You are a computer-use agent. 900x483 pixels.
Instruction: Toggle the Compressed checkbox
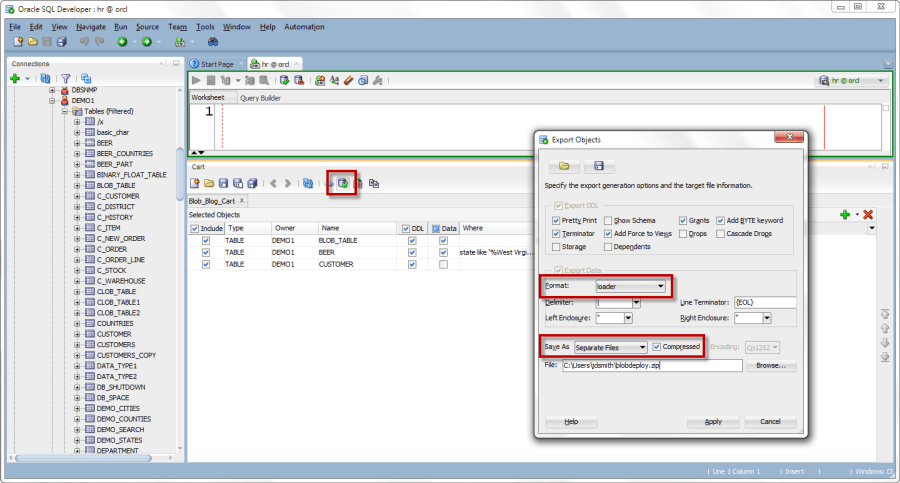click(x=657, y=347)
